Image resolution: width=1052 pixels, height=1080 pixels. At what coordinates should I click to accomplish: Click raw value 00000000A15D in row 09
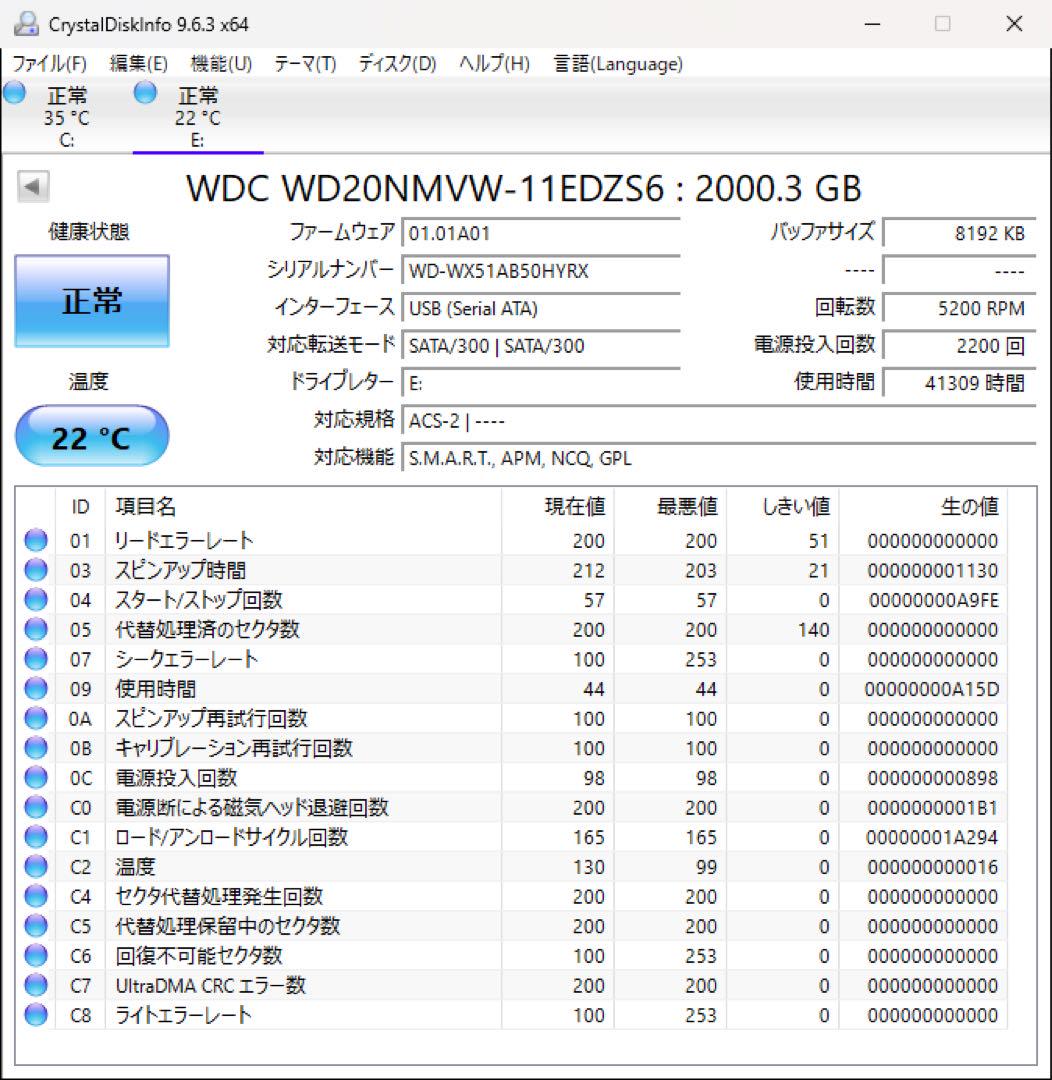[931, 689]
